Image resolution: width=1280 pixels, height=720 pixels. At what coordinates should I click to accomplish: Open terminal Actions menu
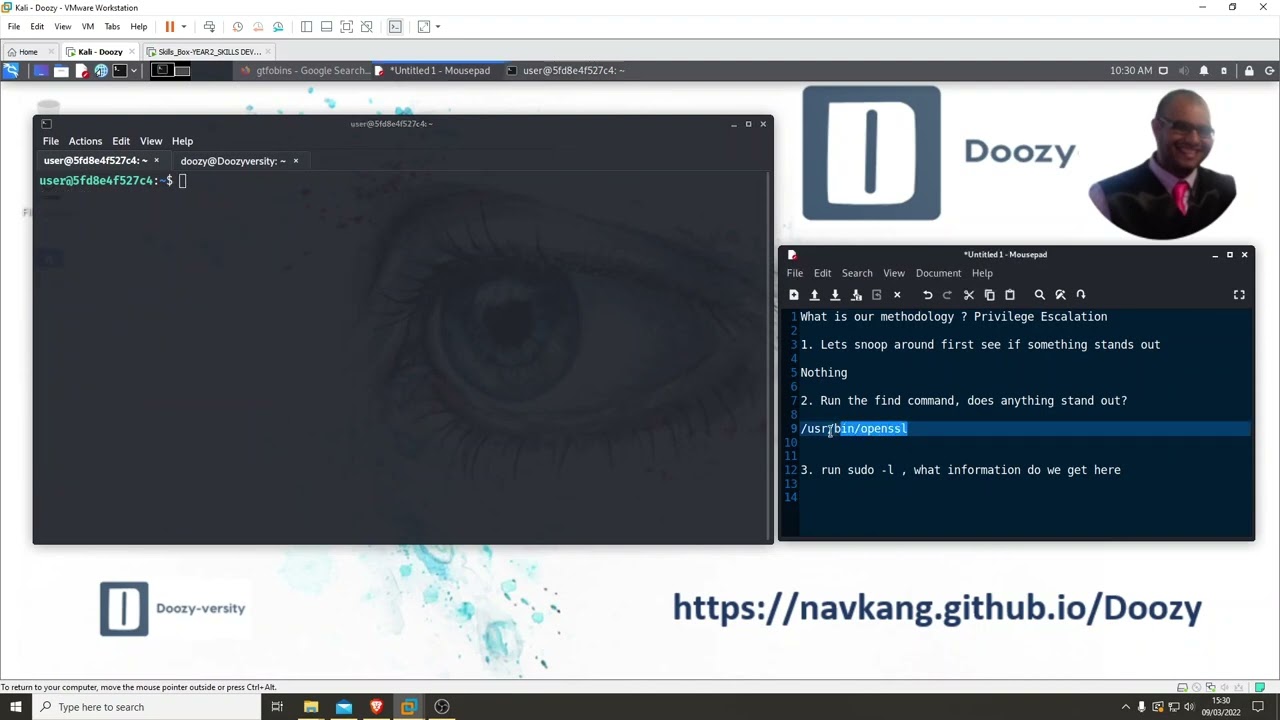tap(85, 142)
